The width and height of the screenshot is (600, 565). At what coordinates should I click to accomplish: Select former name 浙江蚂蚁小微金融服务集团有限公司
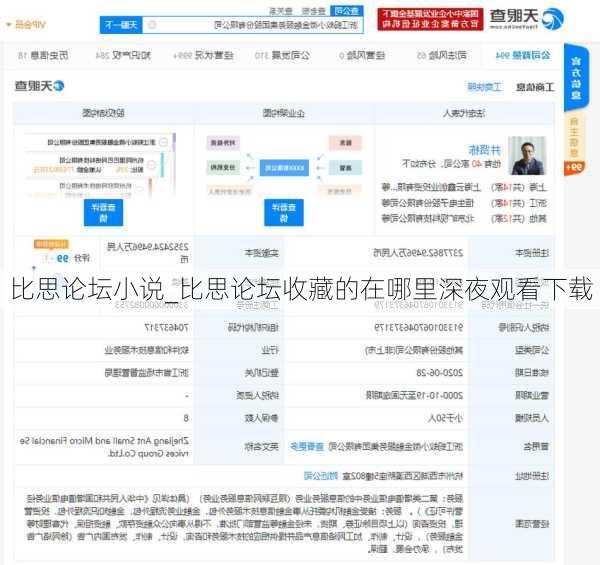pos(396,446)
